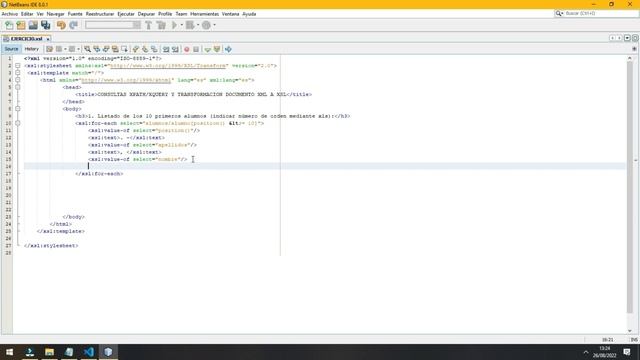Open File Explorer from the taskbar
Screen dimensions: 640x360
coord(49,352)
